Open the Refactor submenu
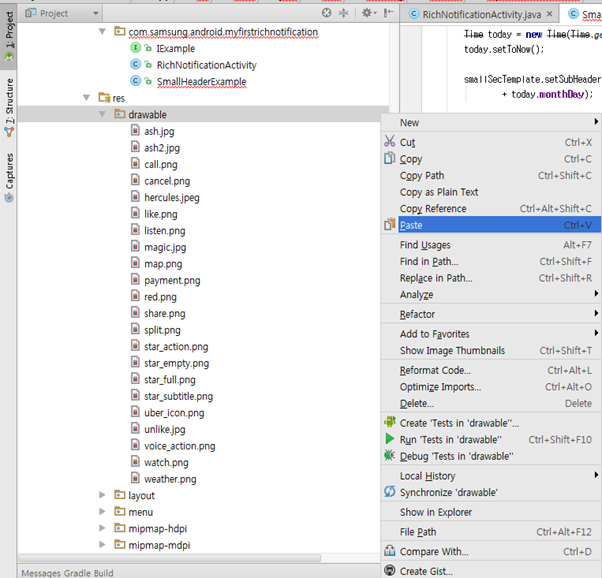 417,314
